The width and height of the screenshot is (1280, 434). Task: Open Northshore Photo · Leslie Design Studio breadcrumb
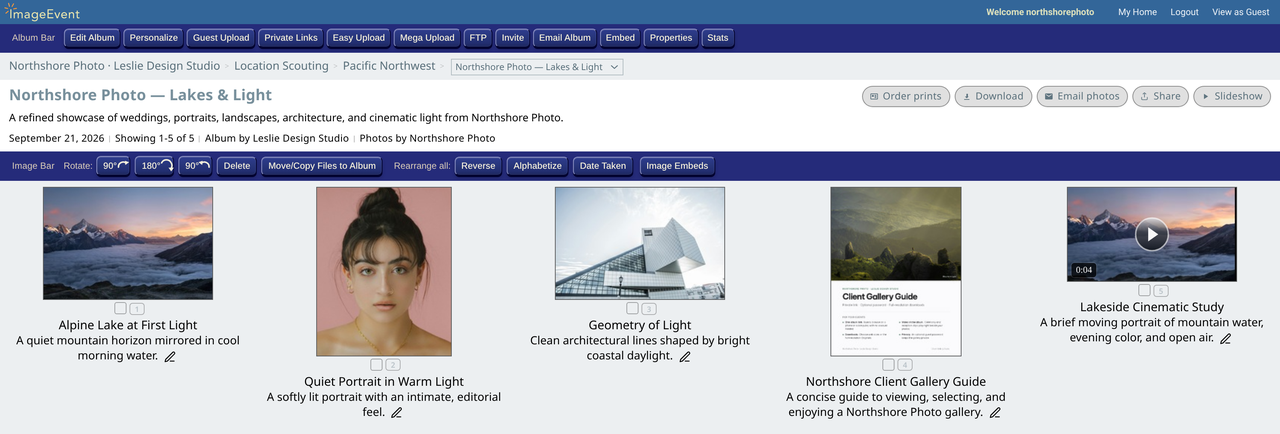tap(114, 66)
